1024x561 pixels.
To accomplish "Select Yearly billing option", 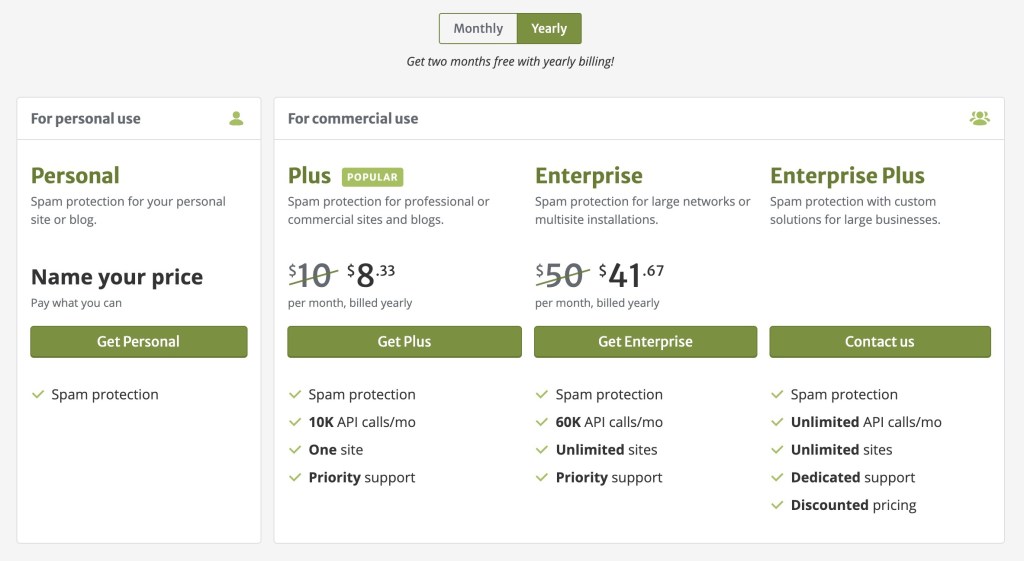I will (x=549, y=28).
